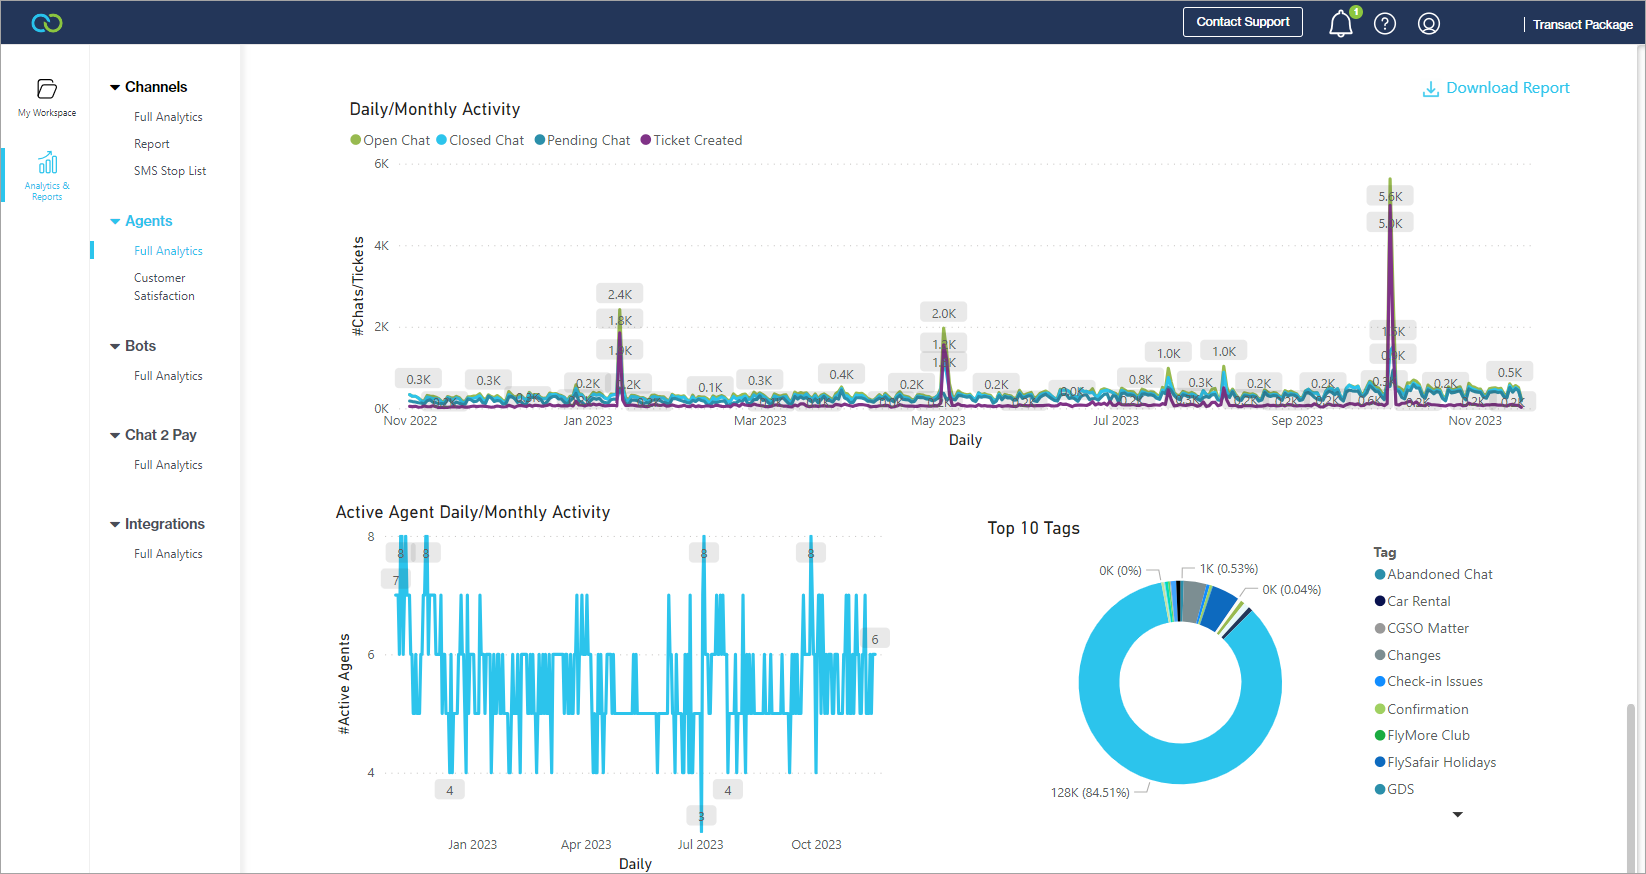Viewport: 1646px width, 874px height.
Task: Select Check-in Issues tag in legend
Action: click(1429, 681)
